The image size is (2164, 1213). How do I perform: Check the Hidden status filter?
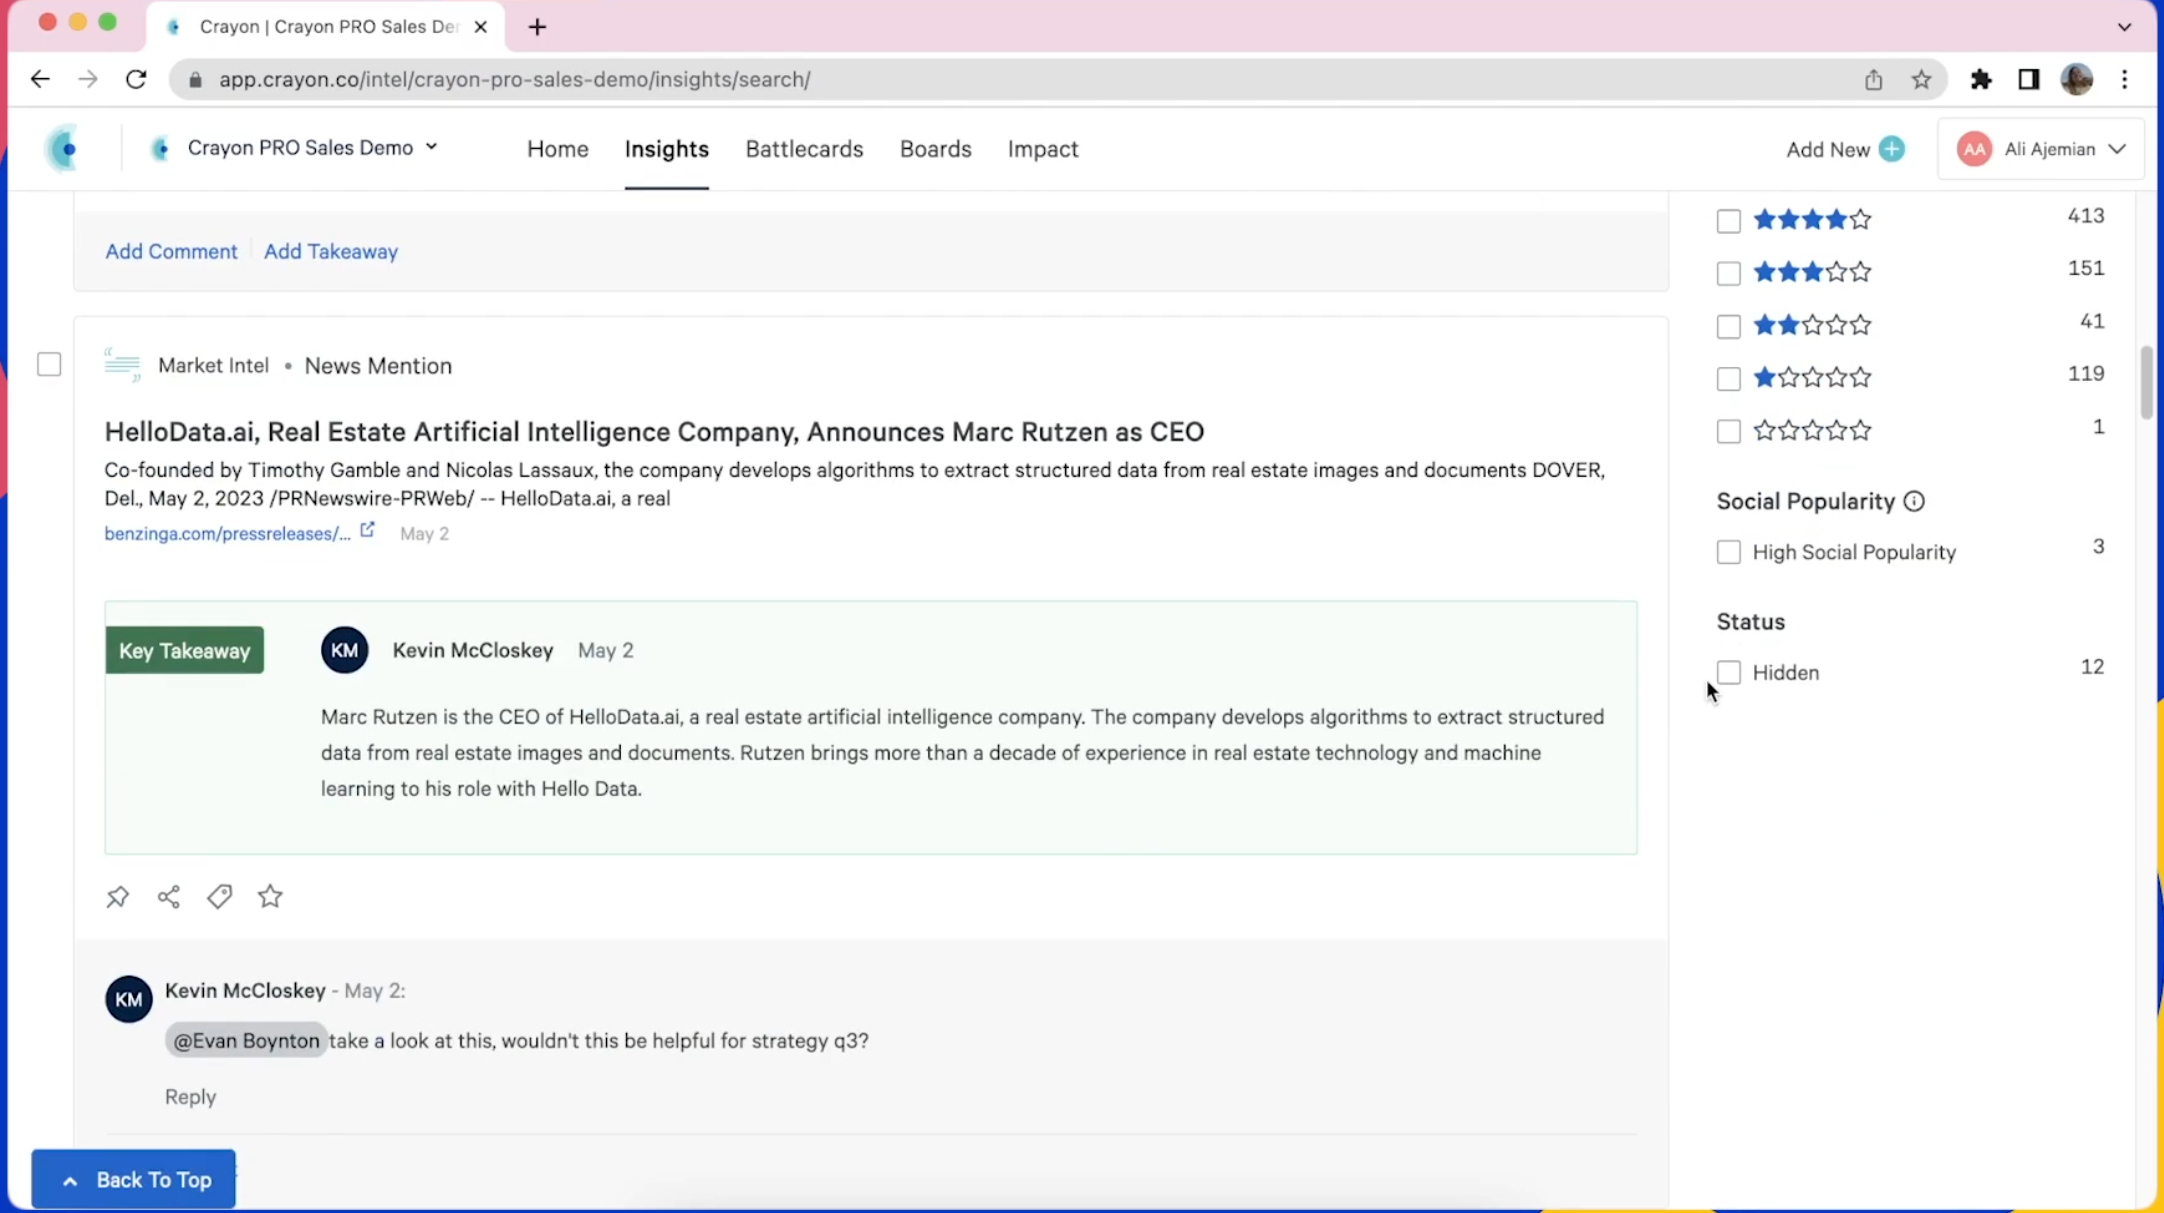pos(1728,672)
